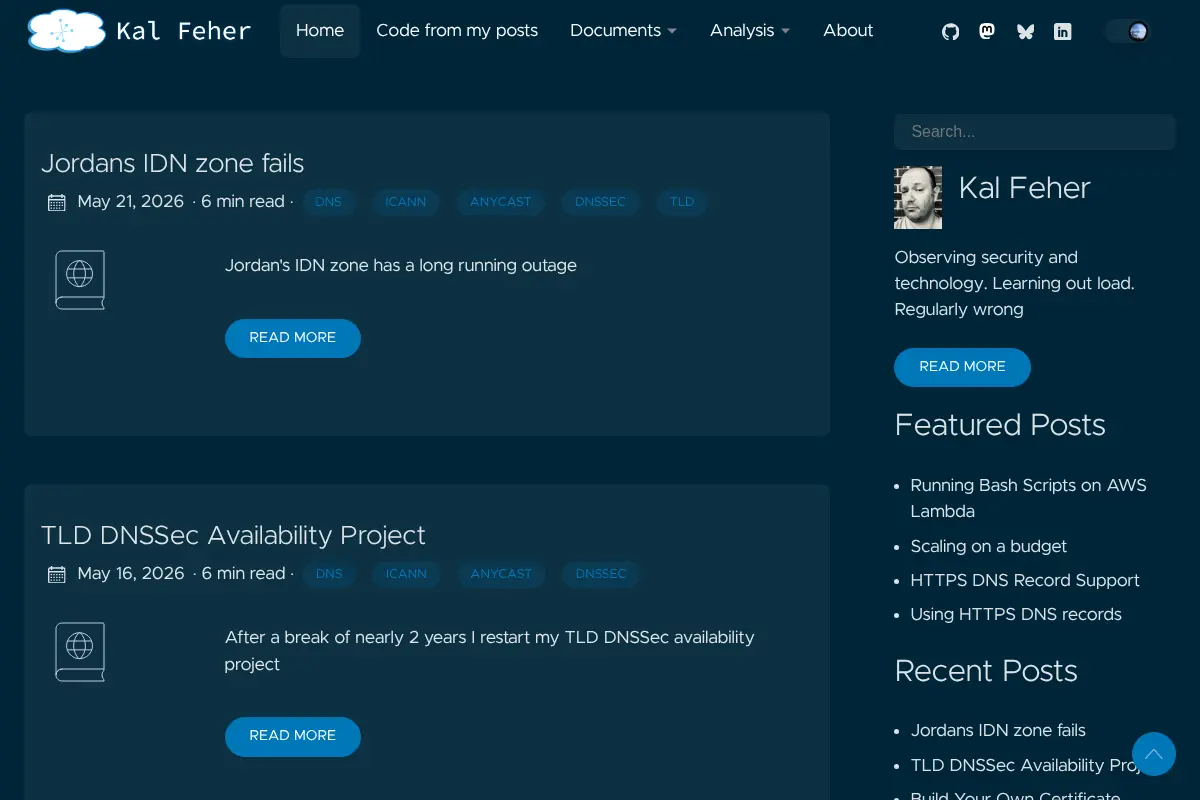The height and width of the screenshot is (800, 1200).
Task: Open the GitHub profile icon
Action: click(950, 32)
